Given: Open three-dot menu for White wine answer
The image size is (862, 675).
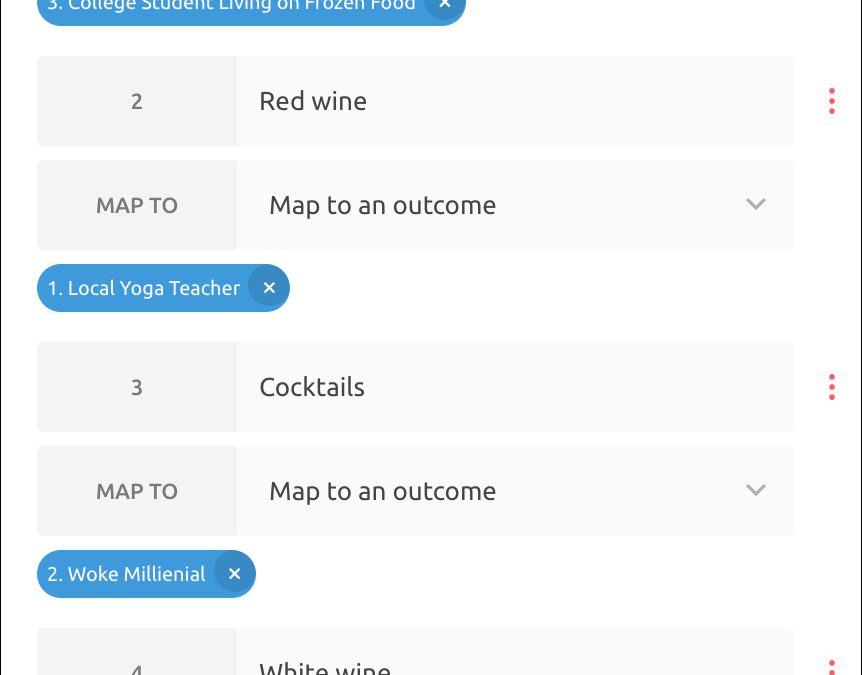Looking at the screenshot, I should click(831, 666).
